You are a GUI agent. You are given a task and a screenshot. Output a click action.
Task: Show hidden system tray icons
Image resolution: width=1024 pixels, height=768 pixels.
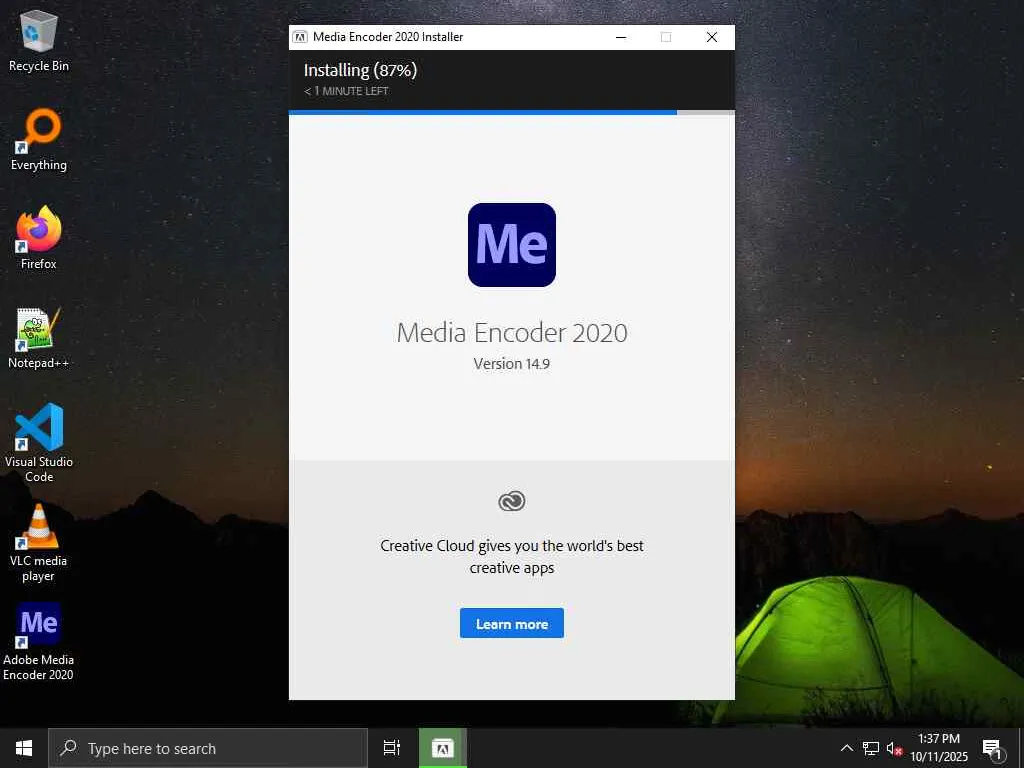[846, 748]
